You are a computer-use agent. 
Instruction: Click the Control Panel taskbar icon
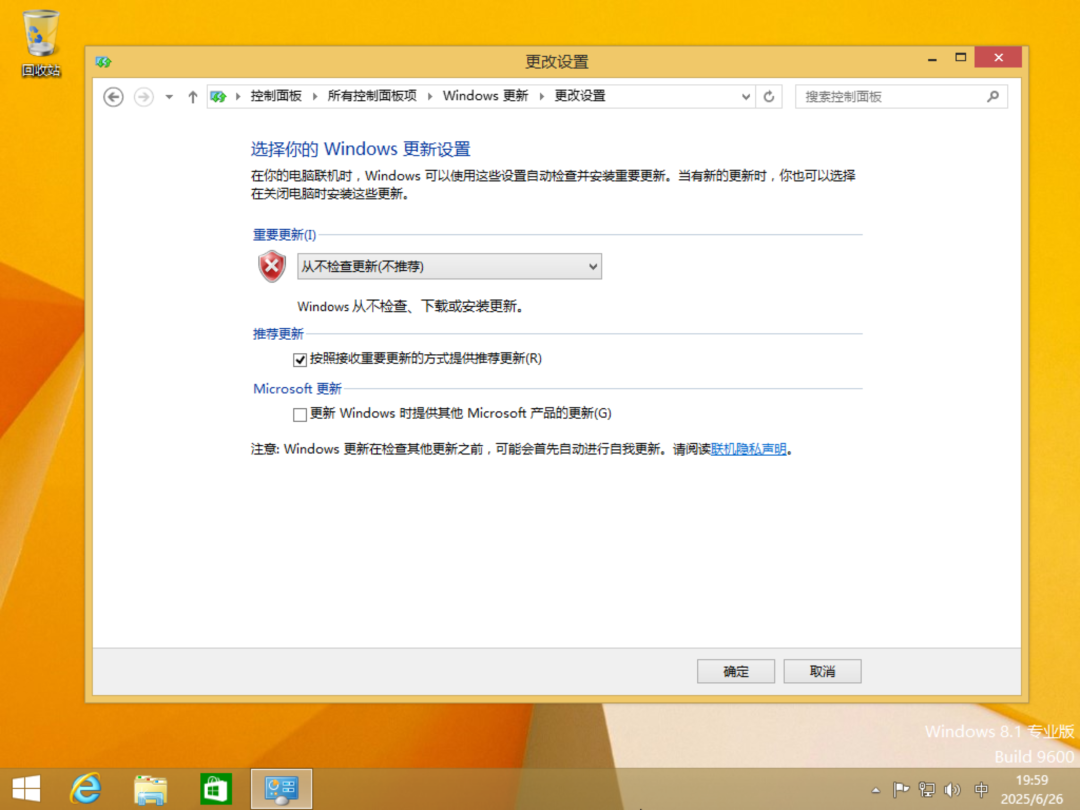point(281,789)
